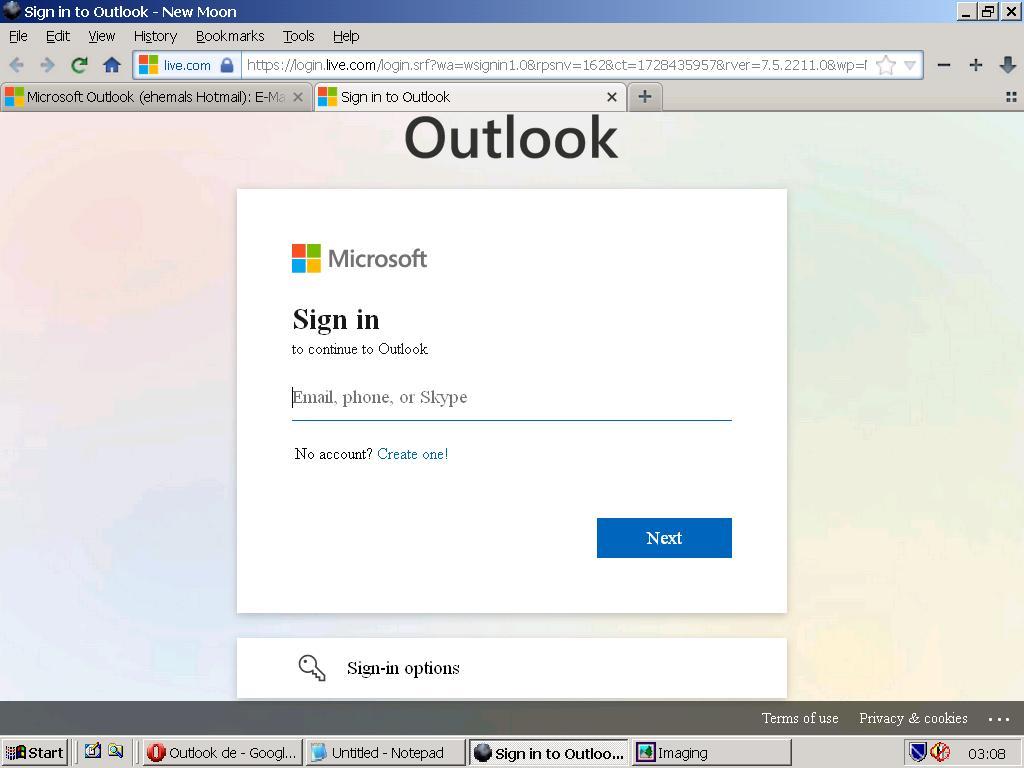
Task: Click the Outlook heading text
Action: [x=511, y=138]
